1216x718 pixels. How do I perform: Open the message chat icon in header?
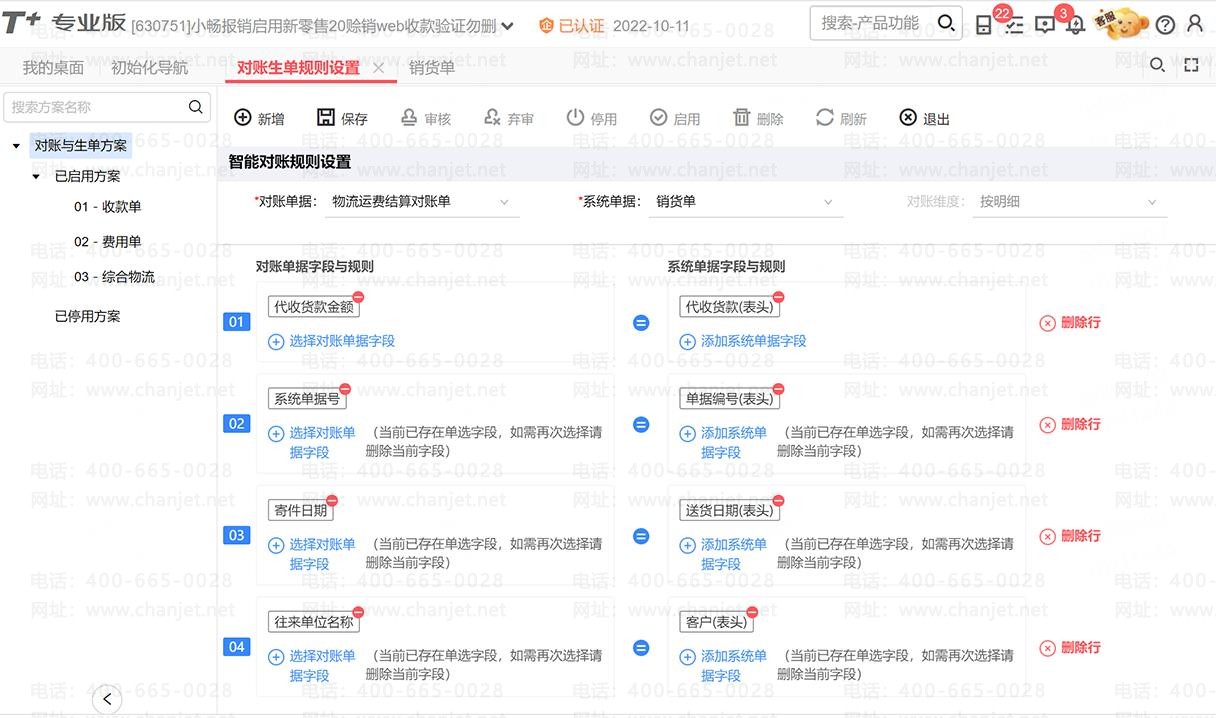point(1045,25)
